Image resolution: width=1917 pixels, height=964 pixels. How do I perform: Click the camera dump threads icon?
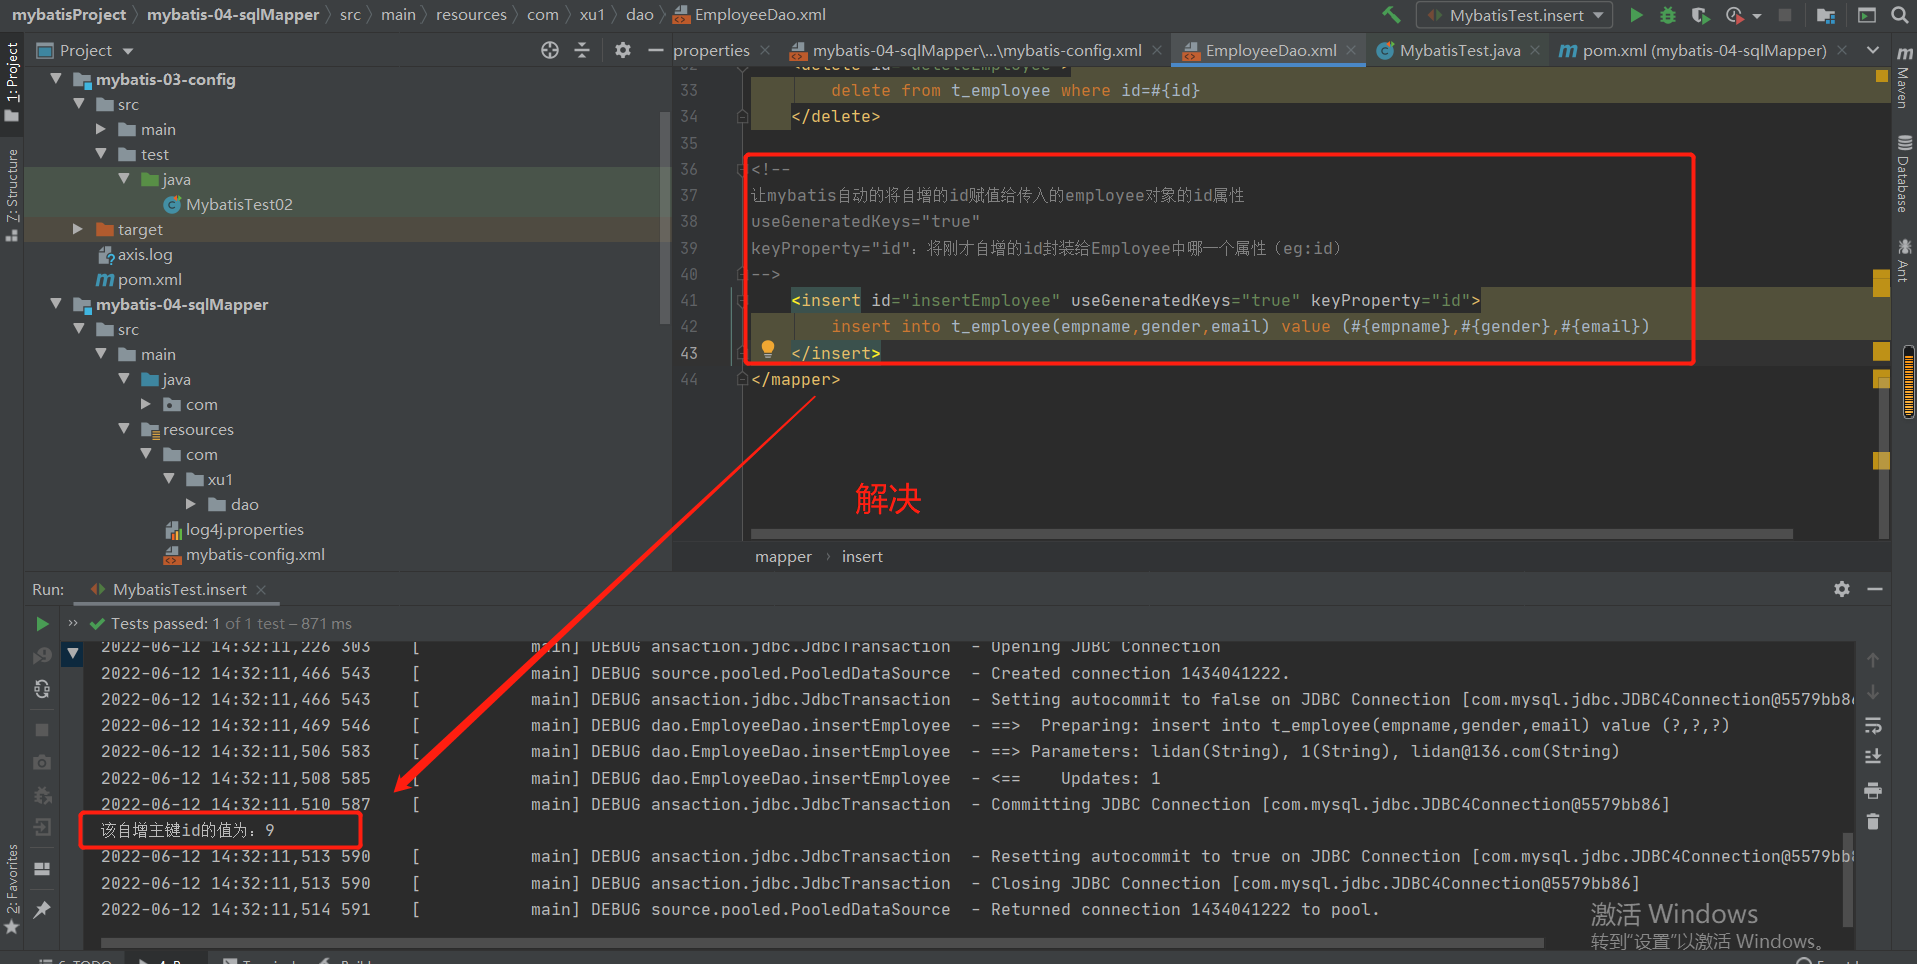click(x=42, y=762)
